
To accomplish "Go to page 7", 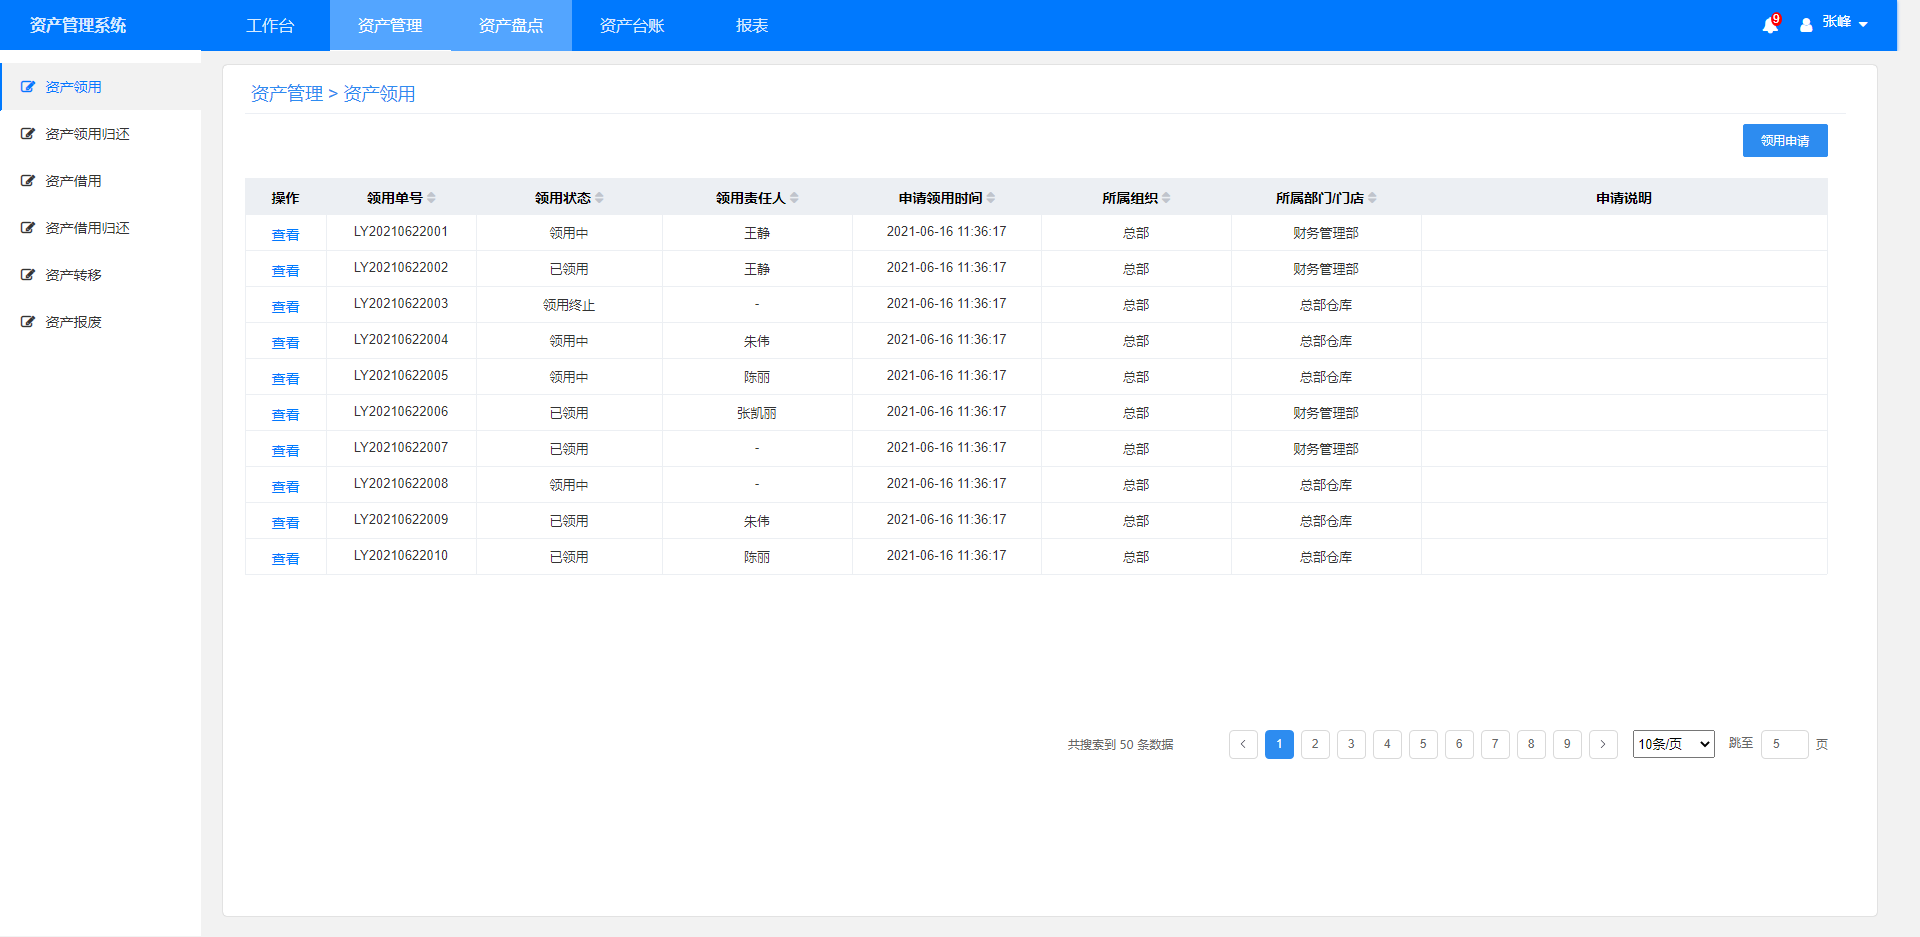I will coord(1495,744).
